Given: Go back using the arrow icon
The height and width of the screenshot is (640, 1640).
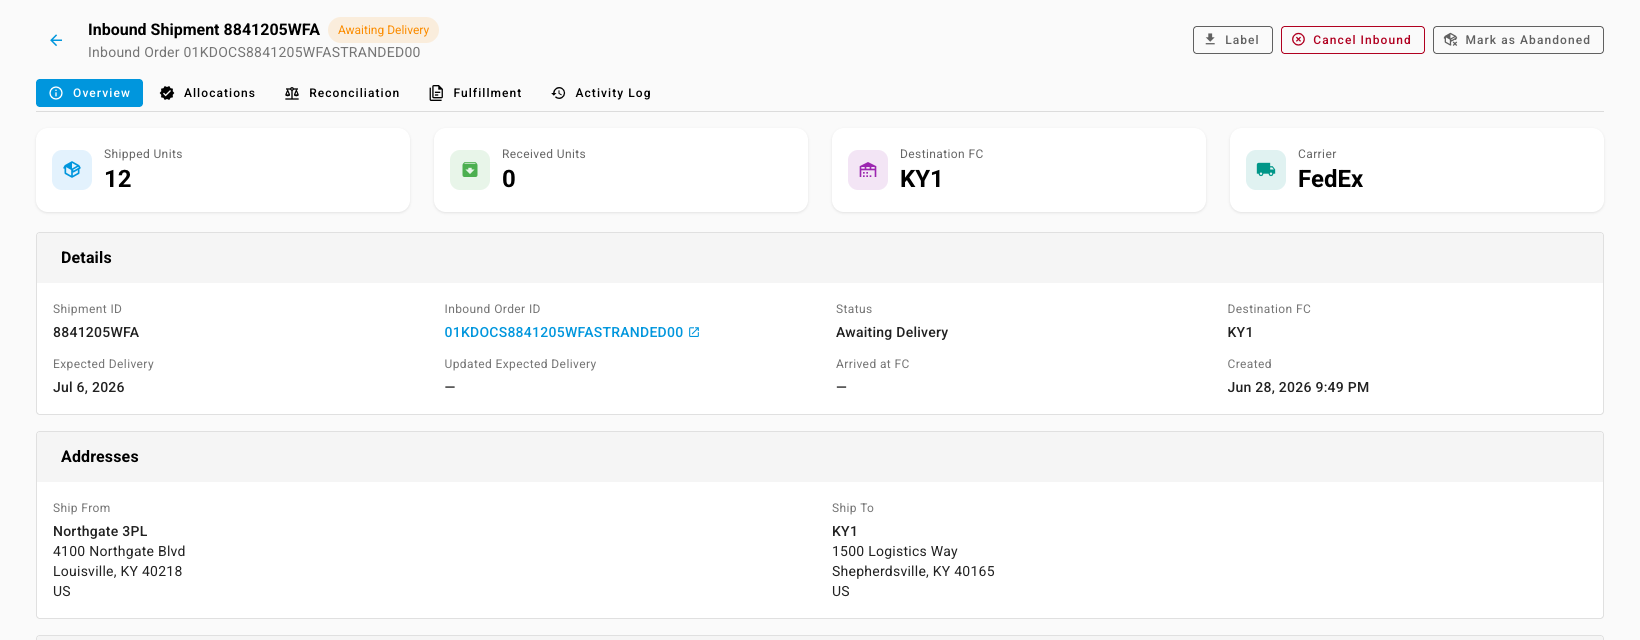Looking at the screenshot, I should [56, 40].
